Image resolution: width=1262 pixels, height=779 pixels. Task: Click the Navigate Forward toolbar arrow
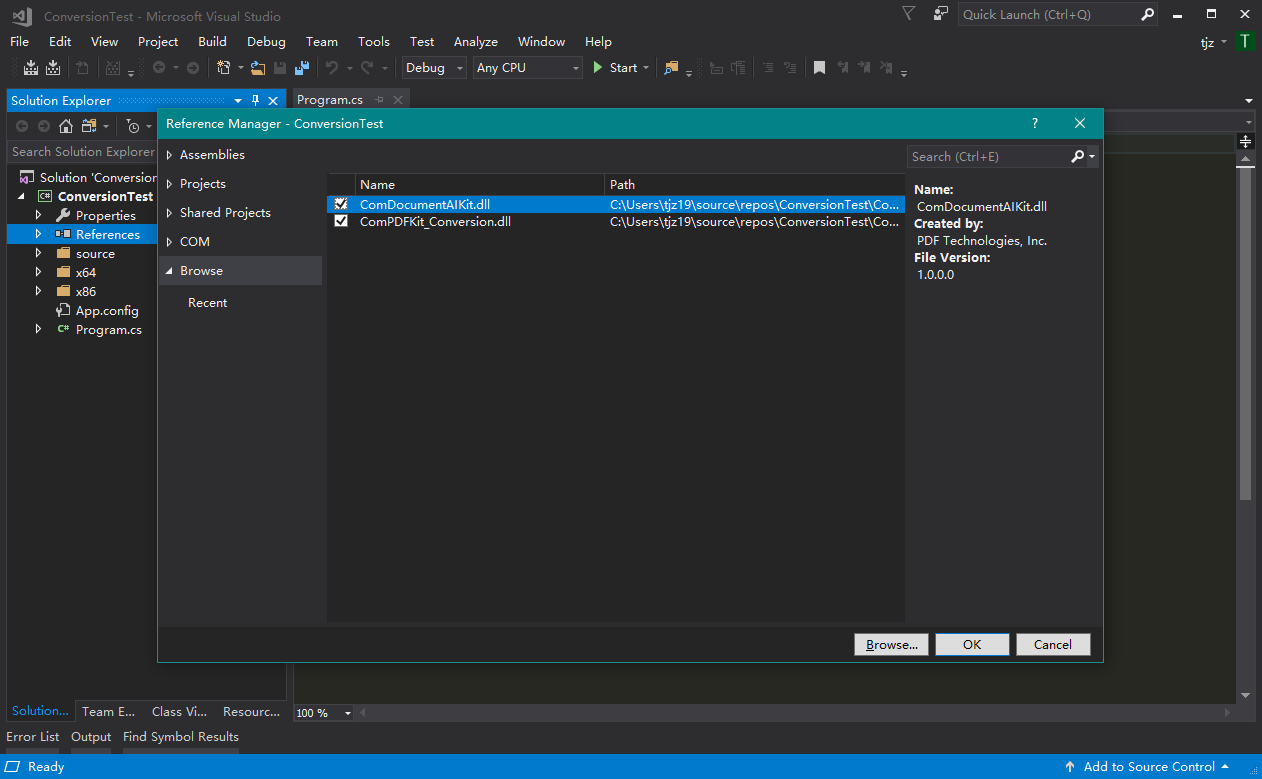(x=192, y=68)
